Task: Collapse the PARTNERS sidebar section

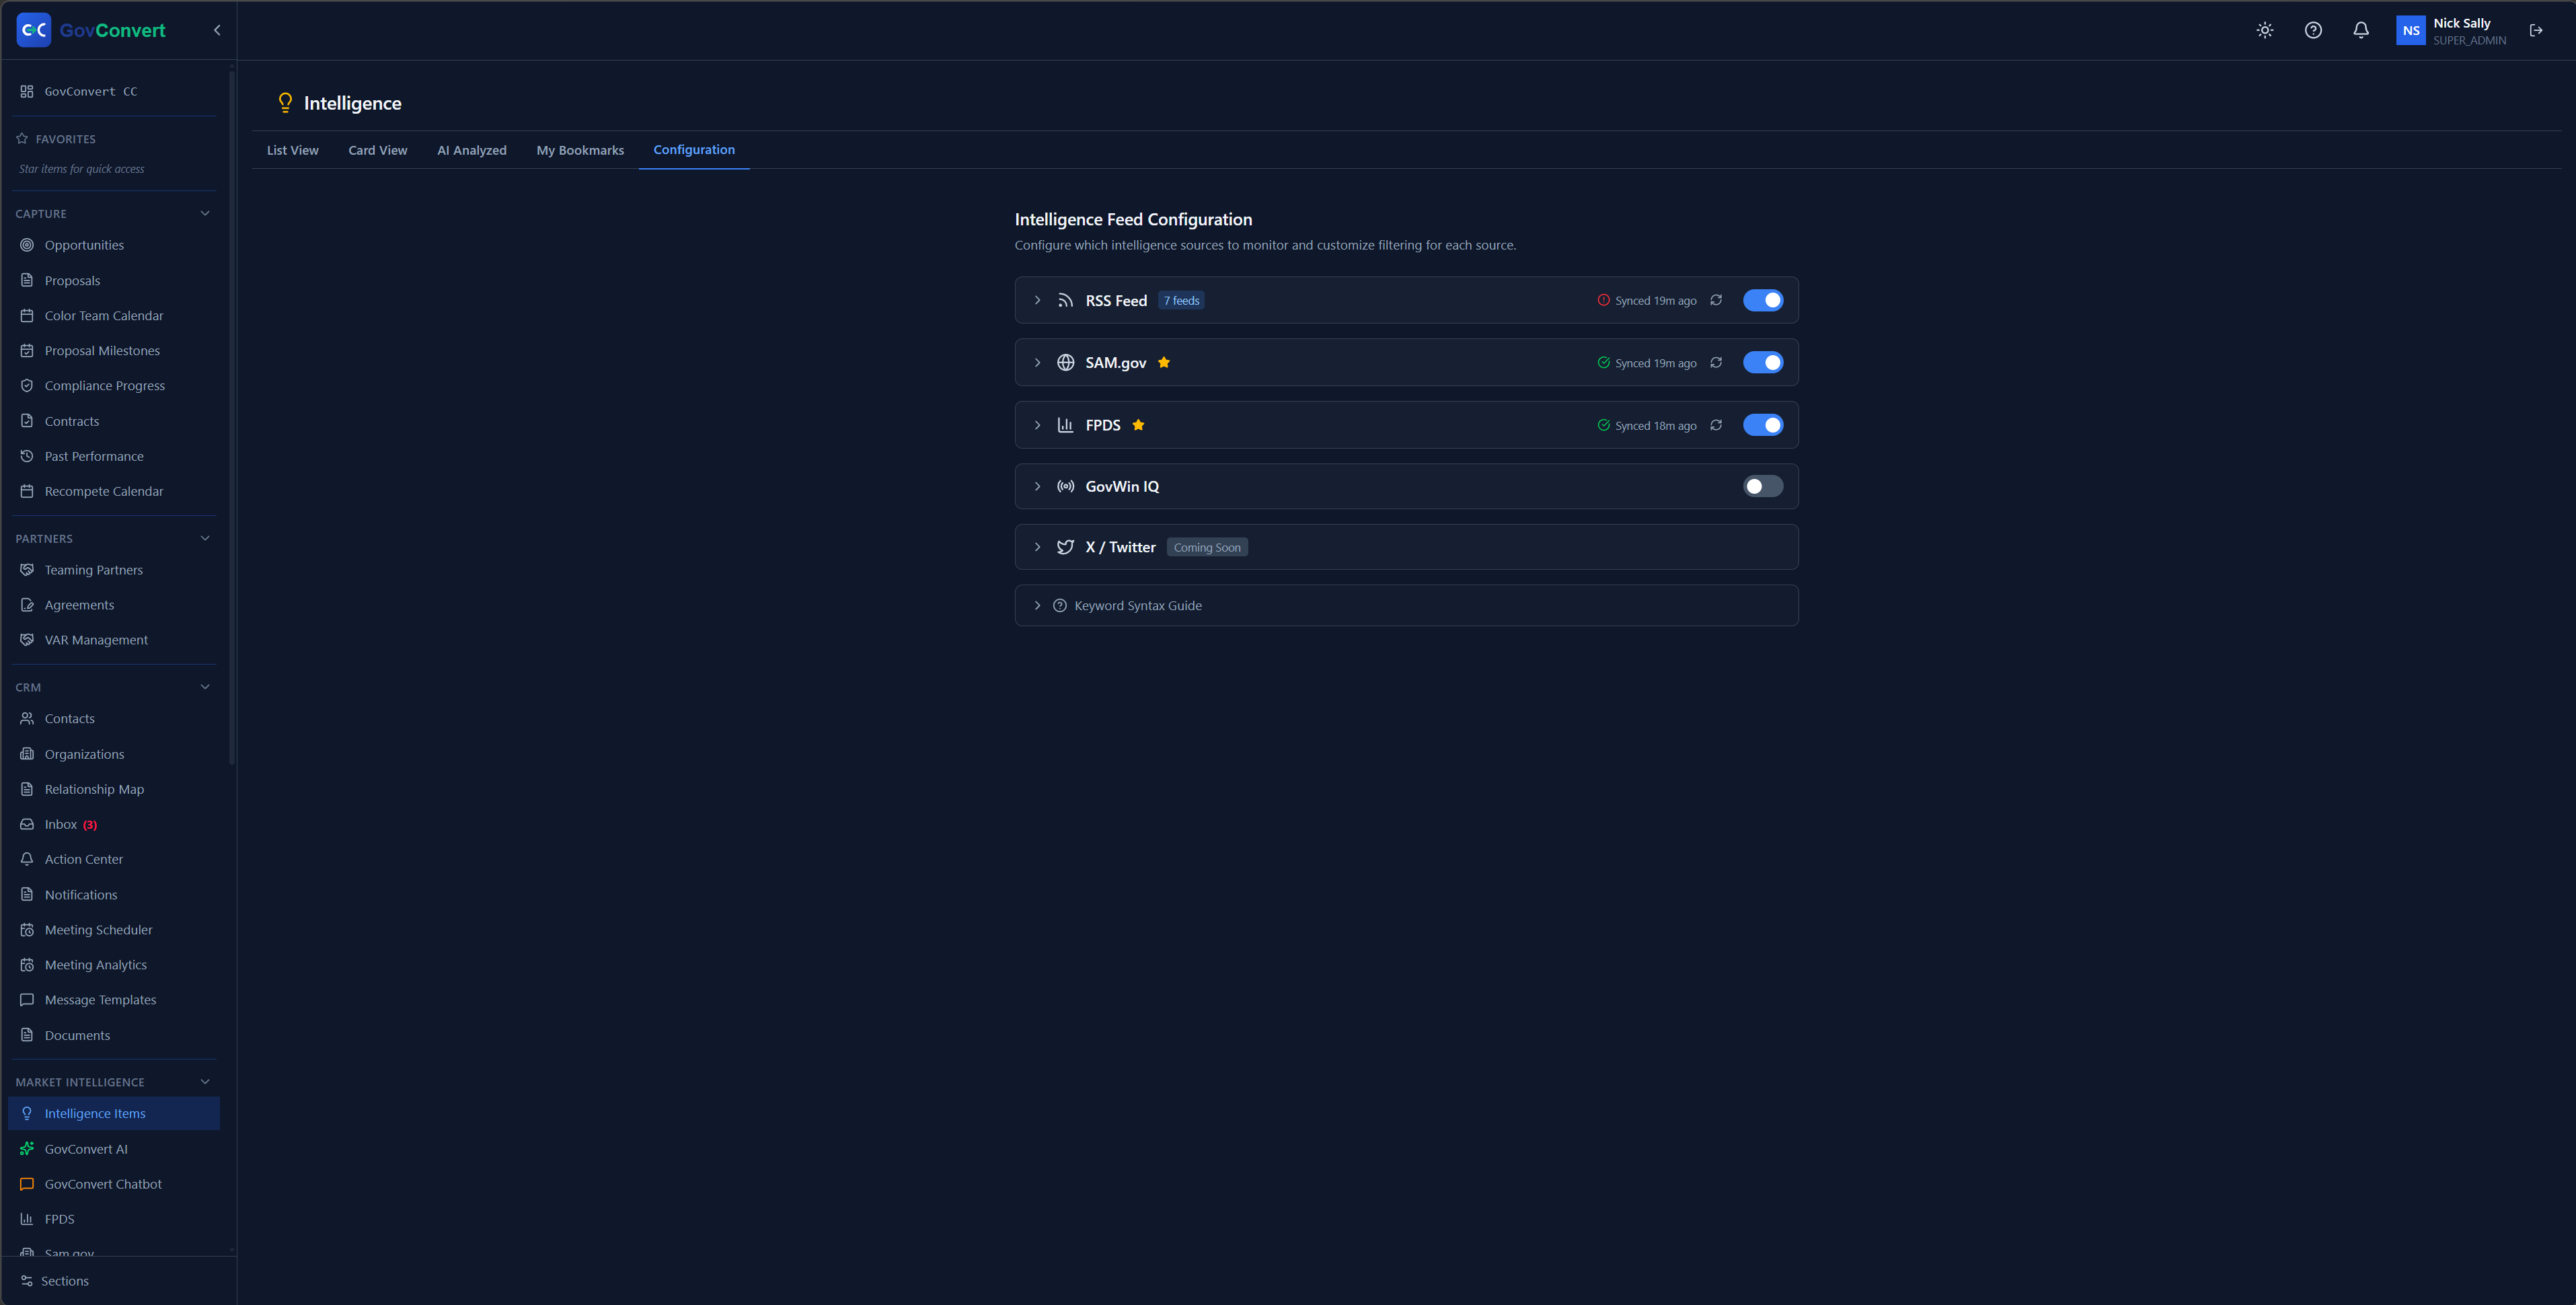Action: click(205, 538)
